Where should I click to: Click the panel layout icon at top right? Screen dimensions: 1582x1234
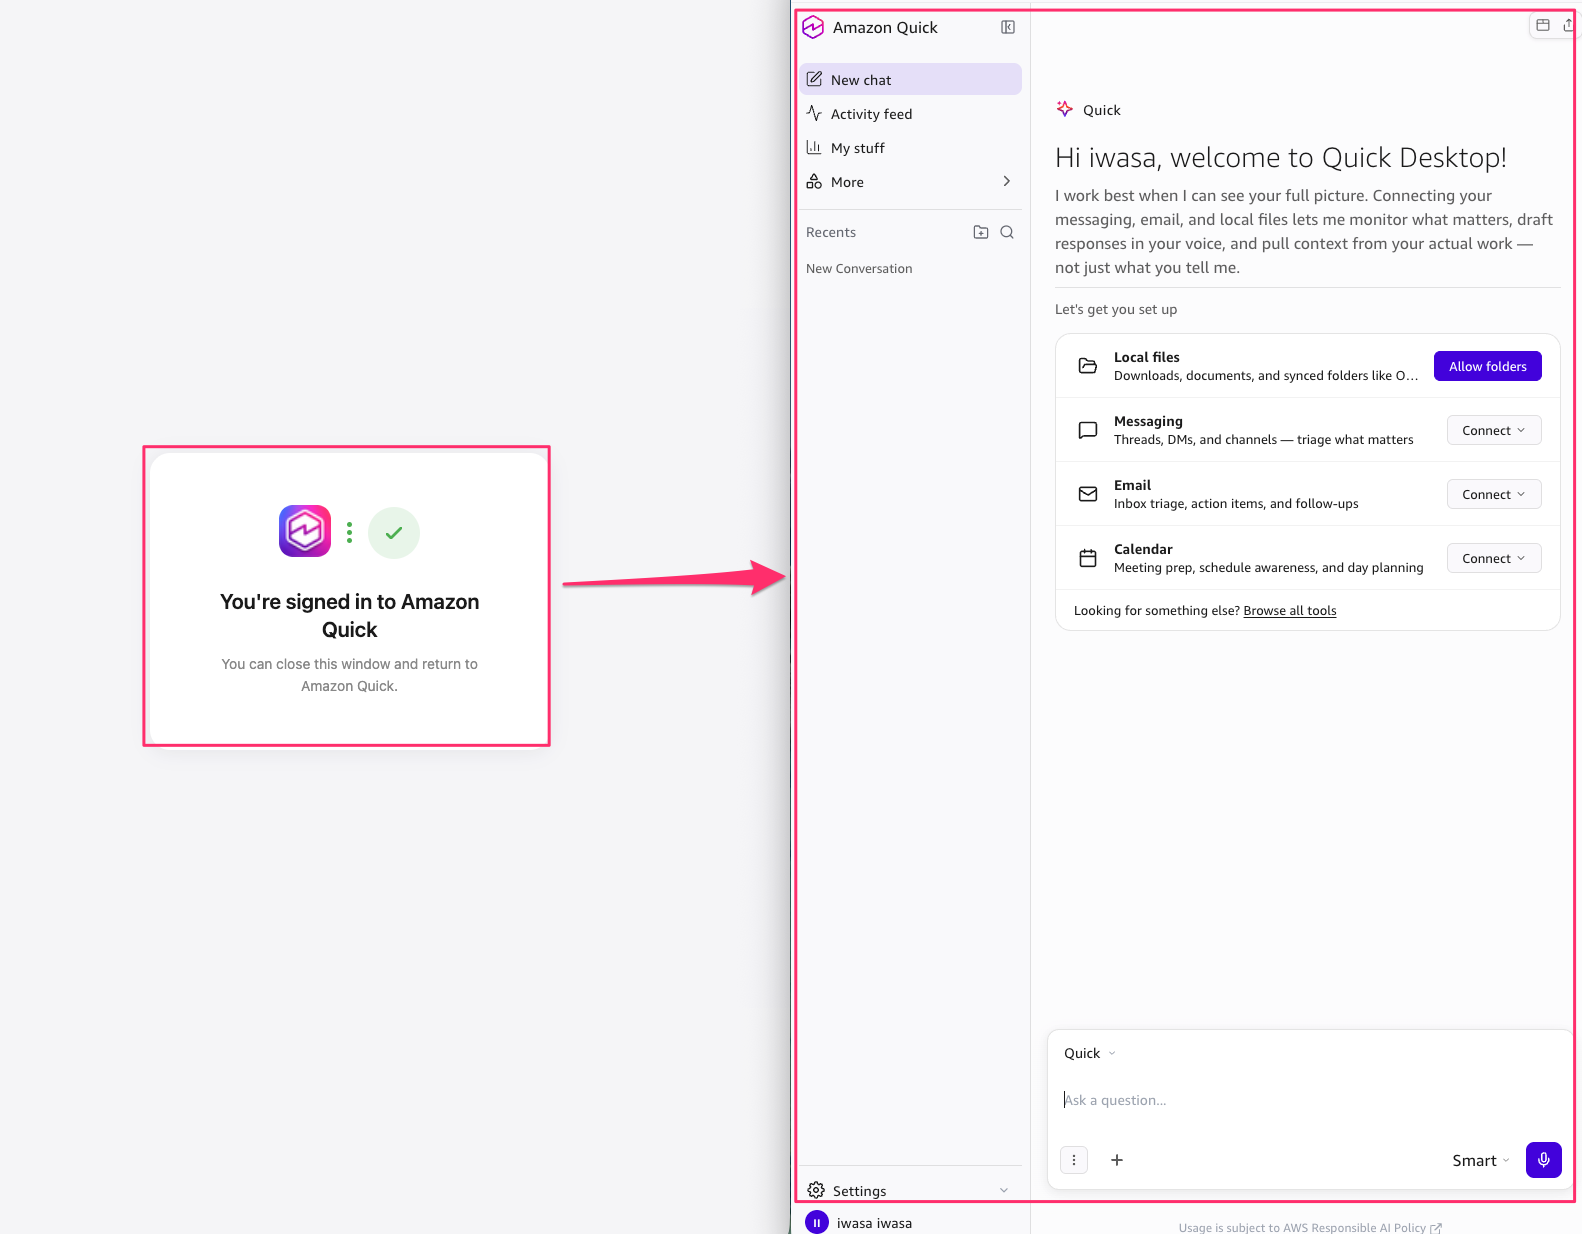point(1543,25)
